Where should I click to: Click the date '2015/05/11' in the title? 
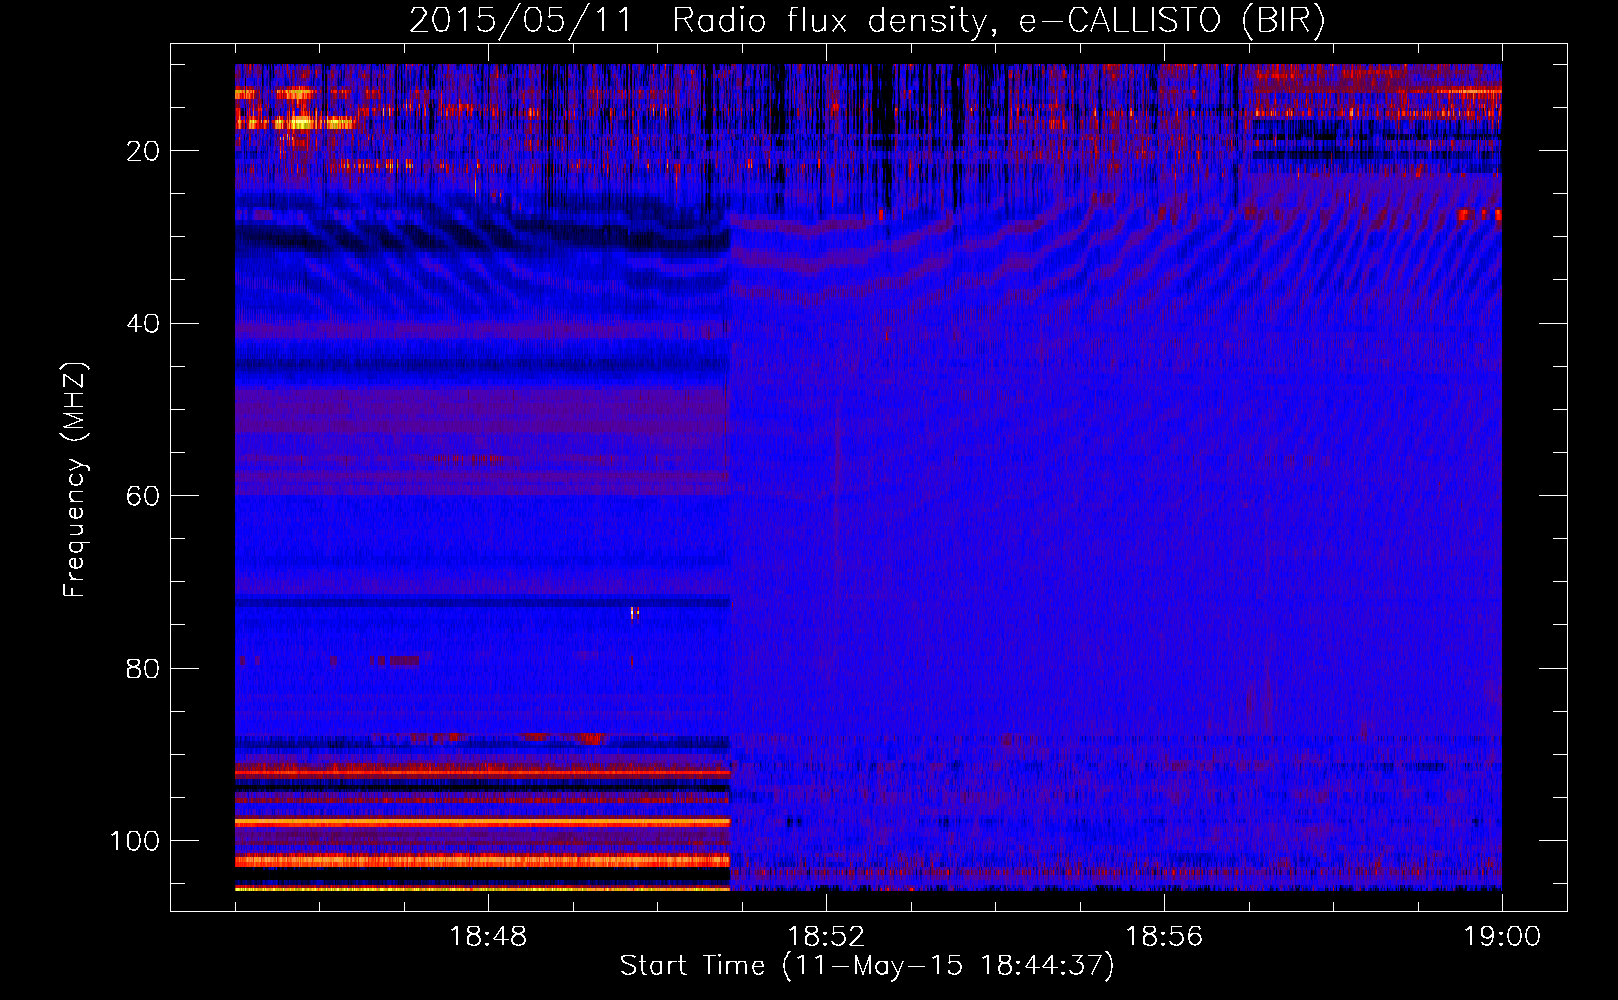click(520, 21)
